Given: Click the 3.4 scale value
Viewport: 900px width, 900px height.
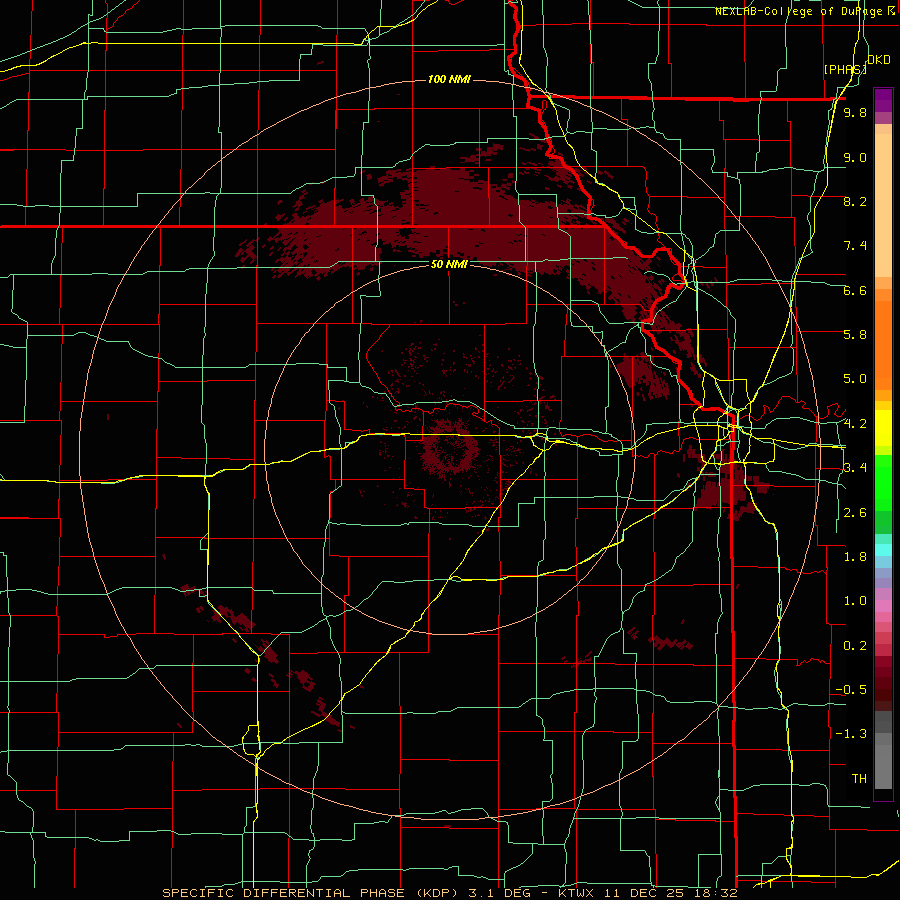Looking at the screenshot, I should tap(855, 468).
